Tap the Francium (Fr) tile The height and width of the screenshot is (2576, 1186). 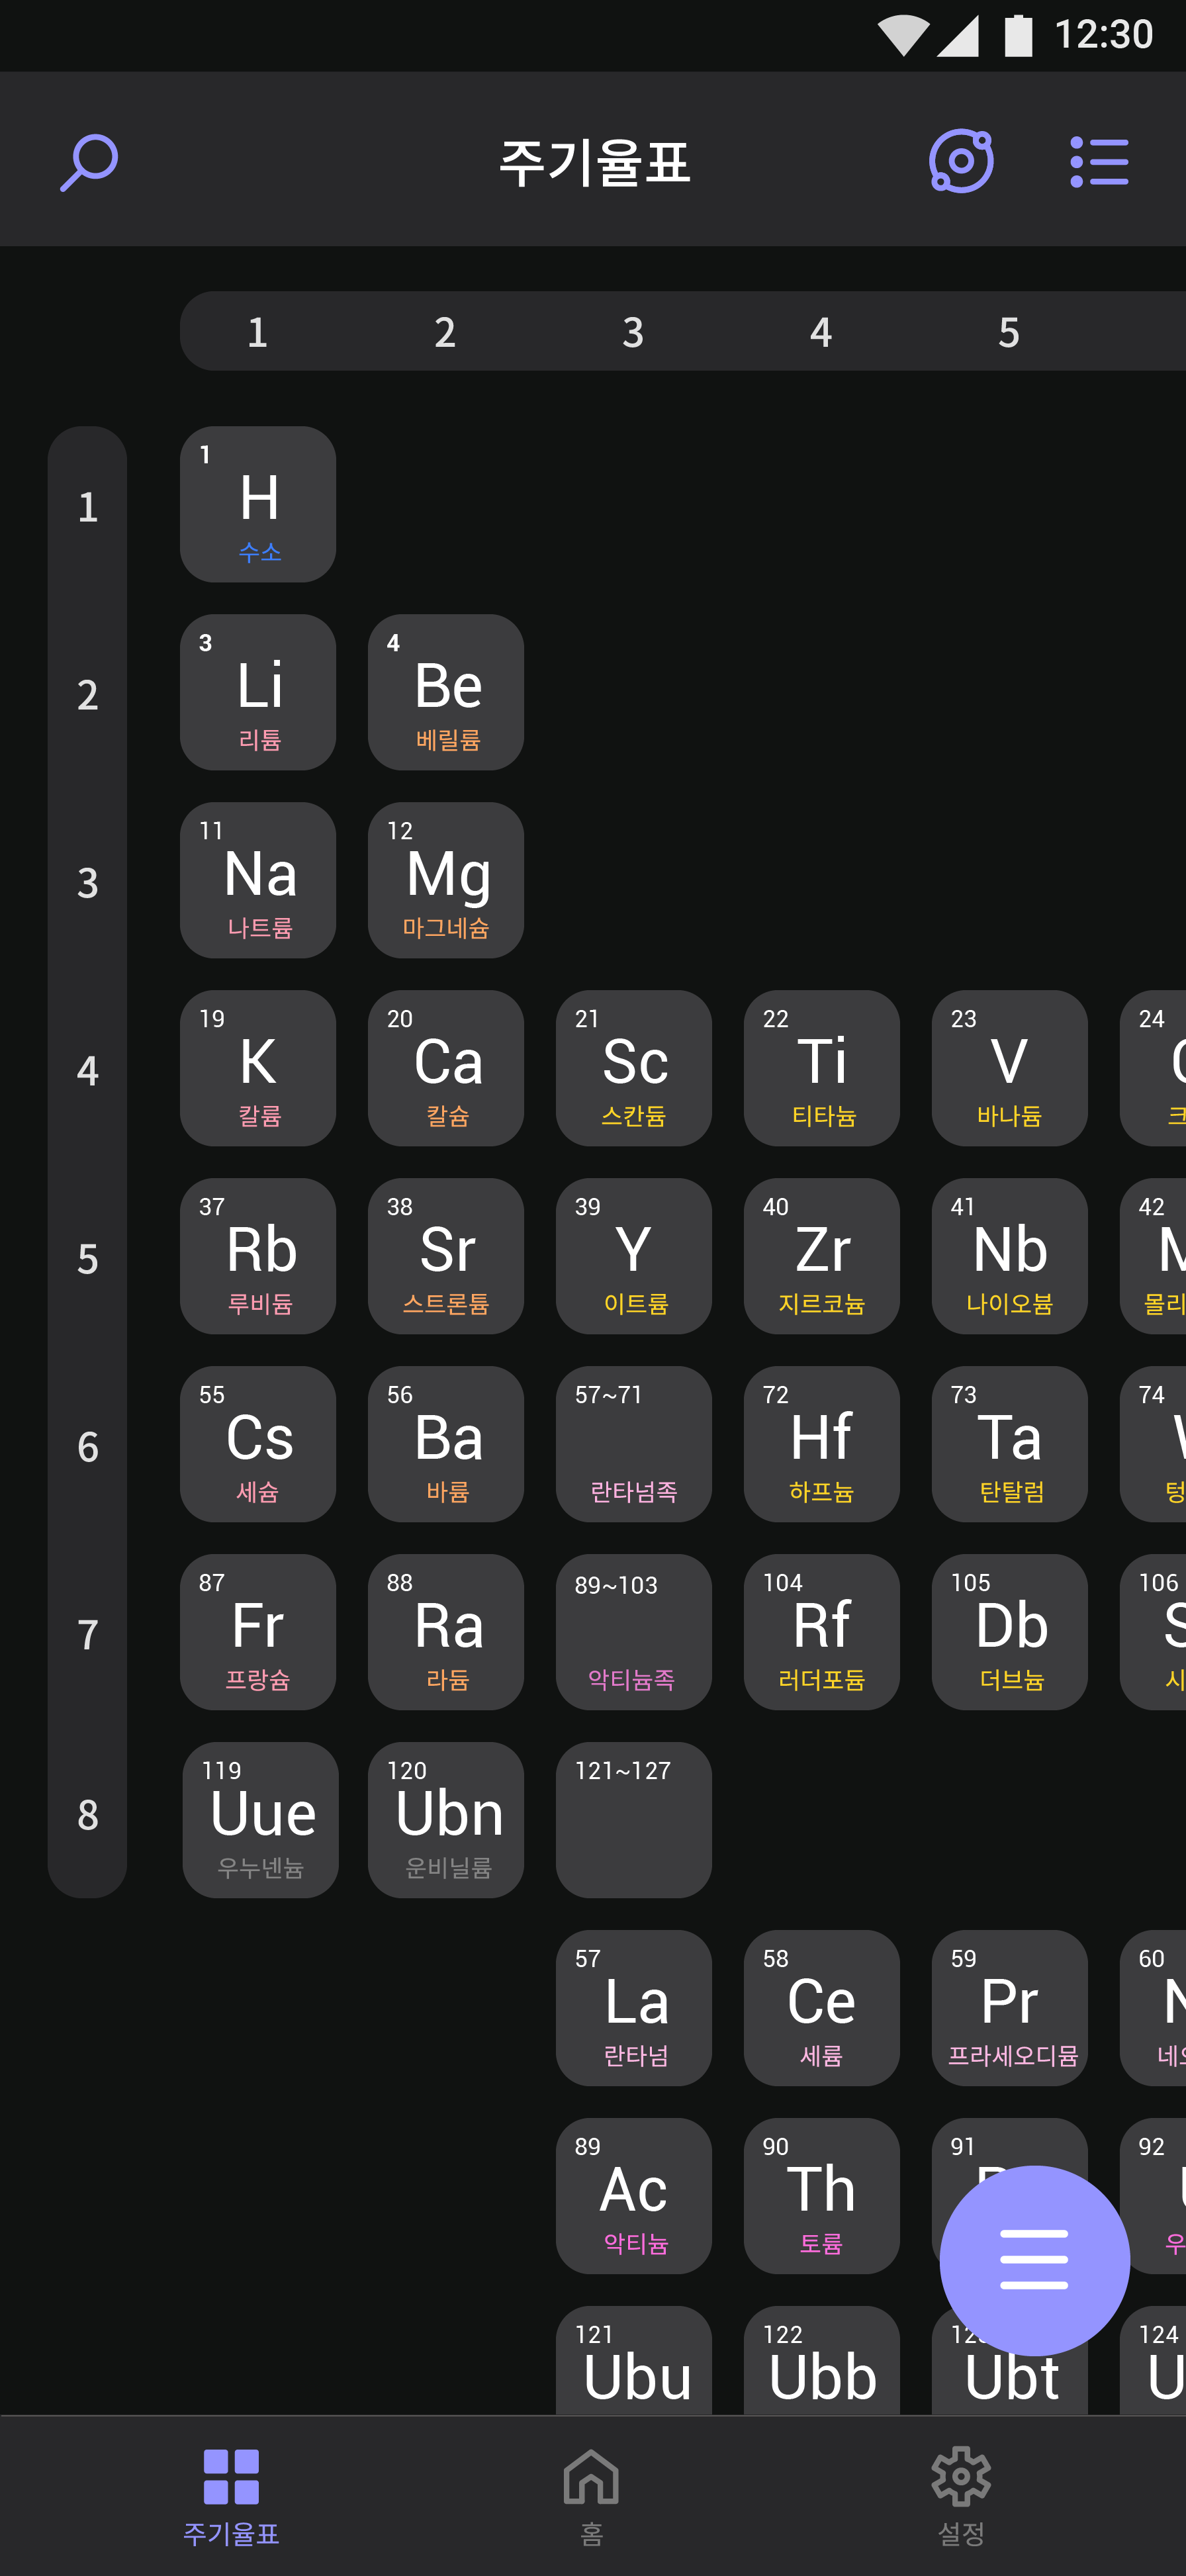tap(258, 1632)
